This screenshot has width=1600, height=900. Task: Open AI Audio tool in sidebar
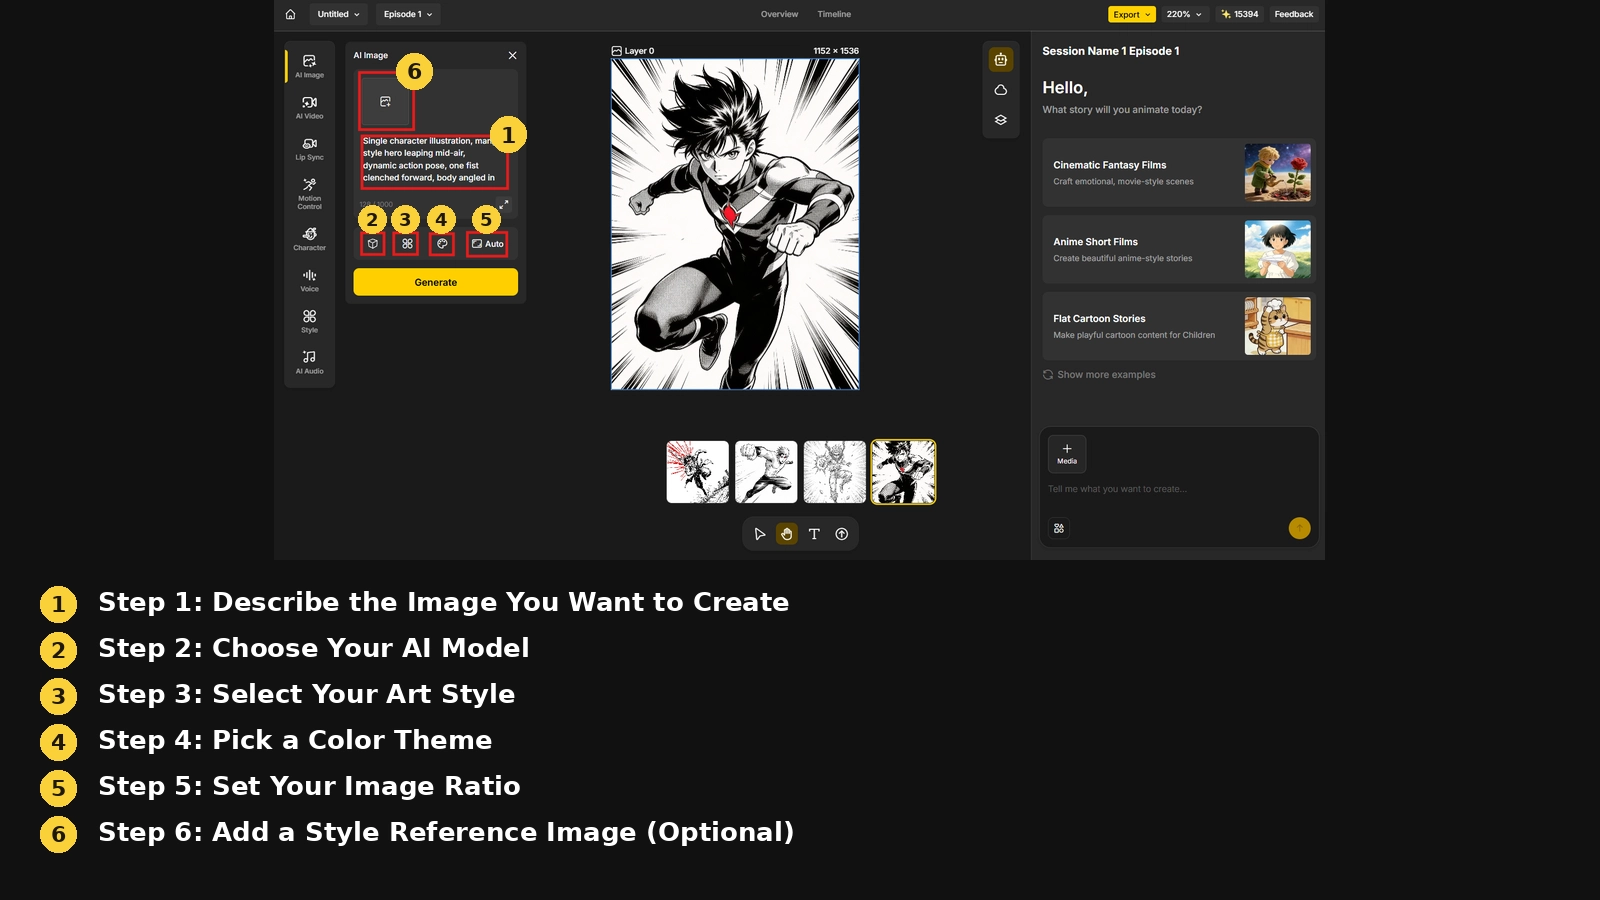point(309,362)
